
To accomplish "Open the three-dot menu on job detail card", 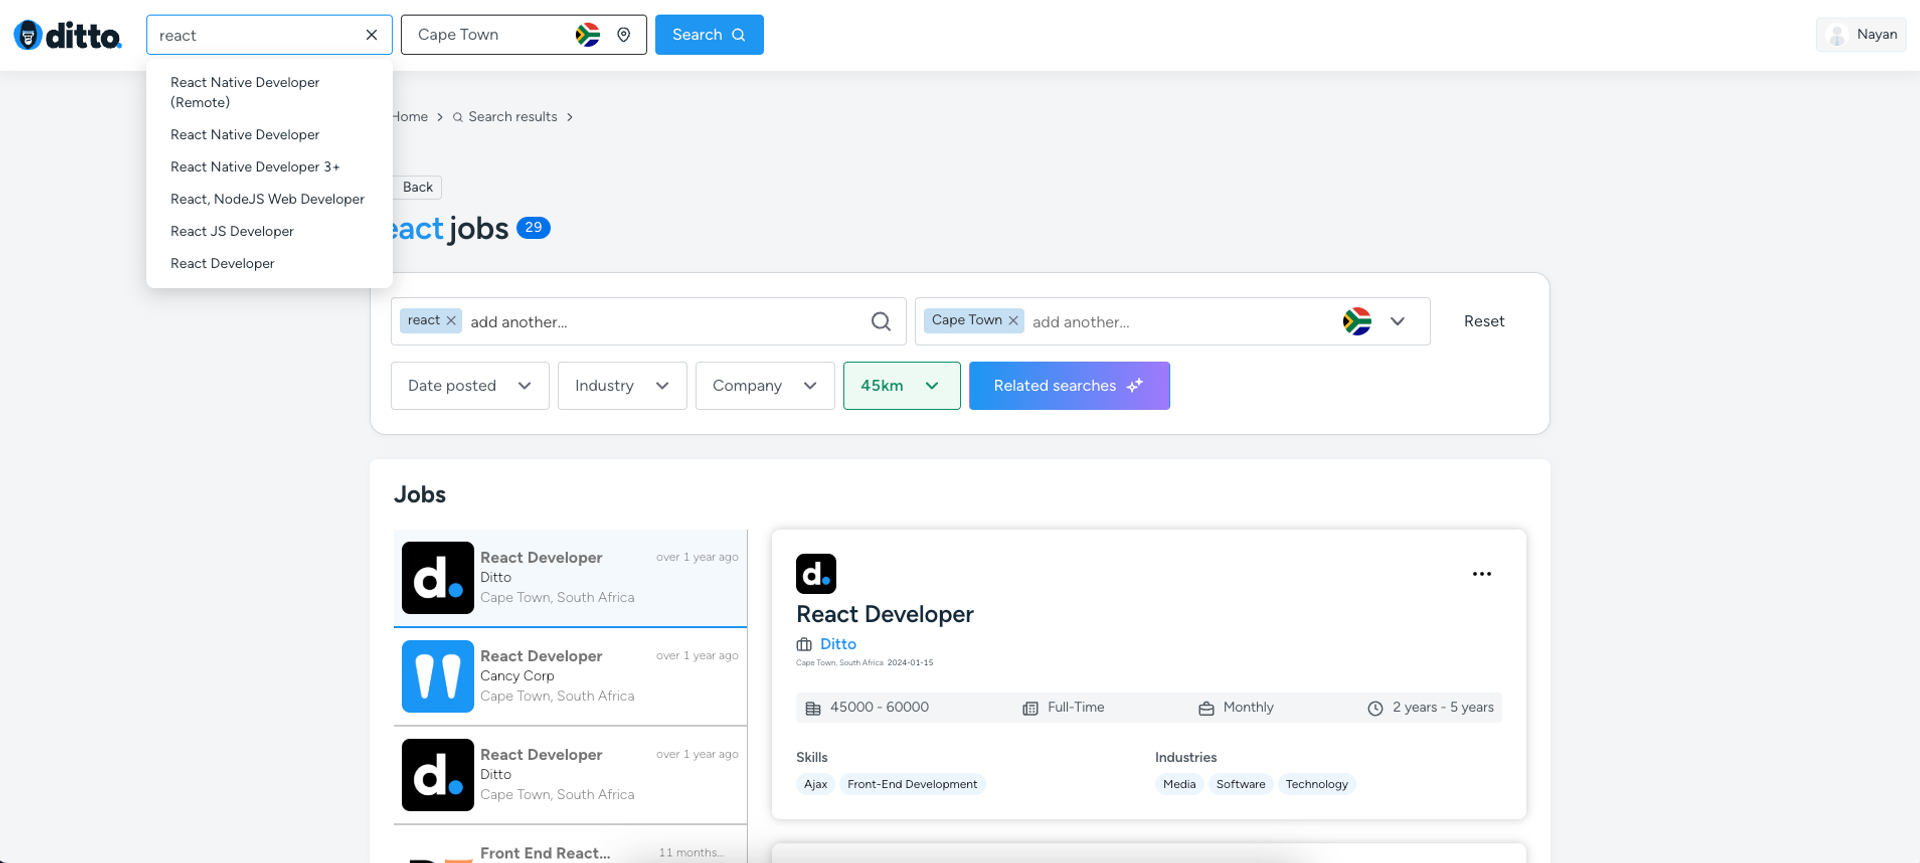I will point(1481,574).
